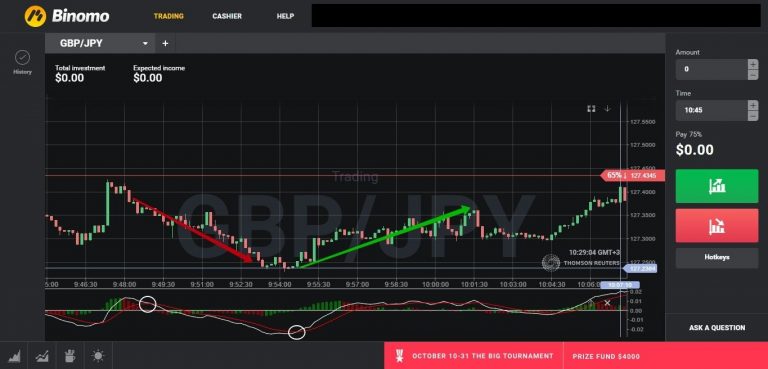768x369 pixels.
Task: Open the Hotkeys button
Action: [x=717, y=257]
